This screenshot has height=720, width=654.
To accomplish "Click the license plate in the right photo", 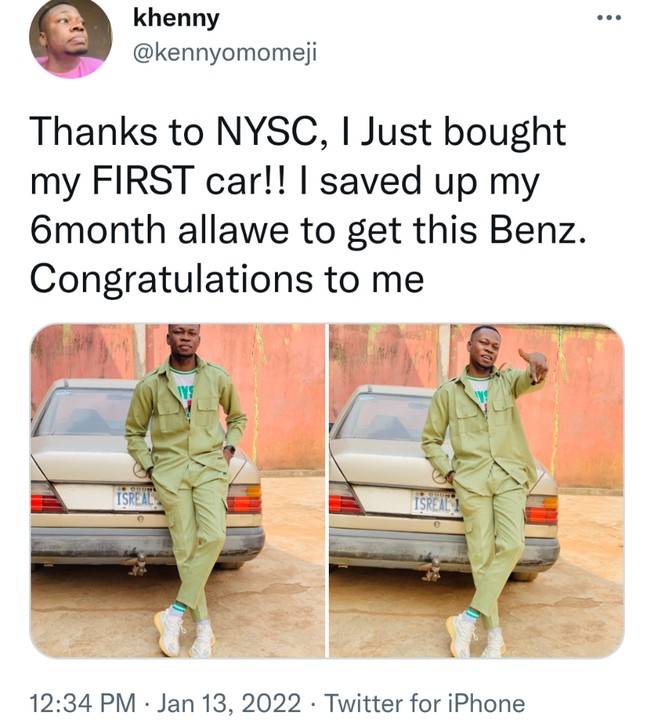I will 434,502.
